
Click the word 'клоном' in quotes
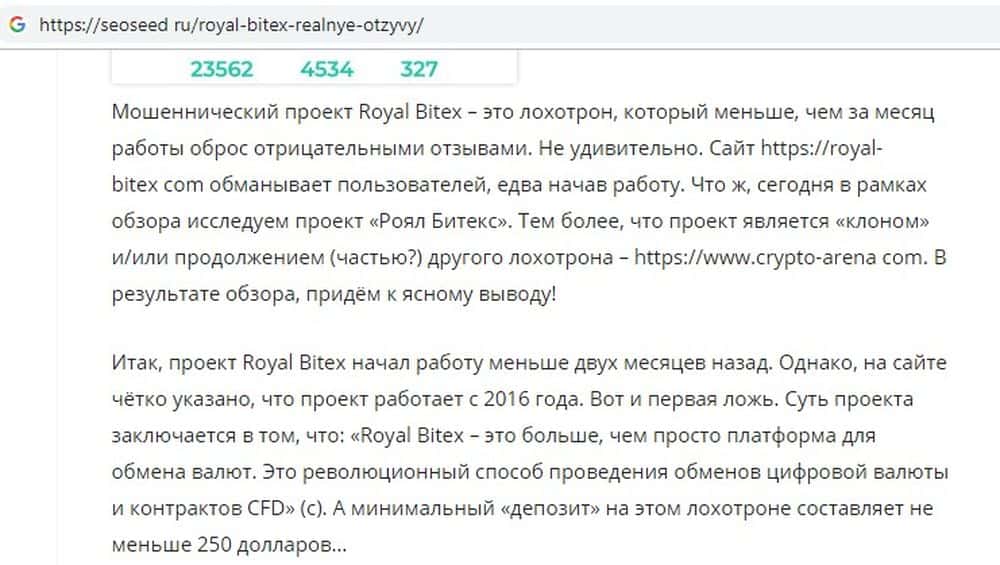tap(882, 221)
